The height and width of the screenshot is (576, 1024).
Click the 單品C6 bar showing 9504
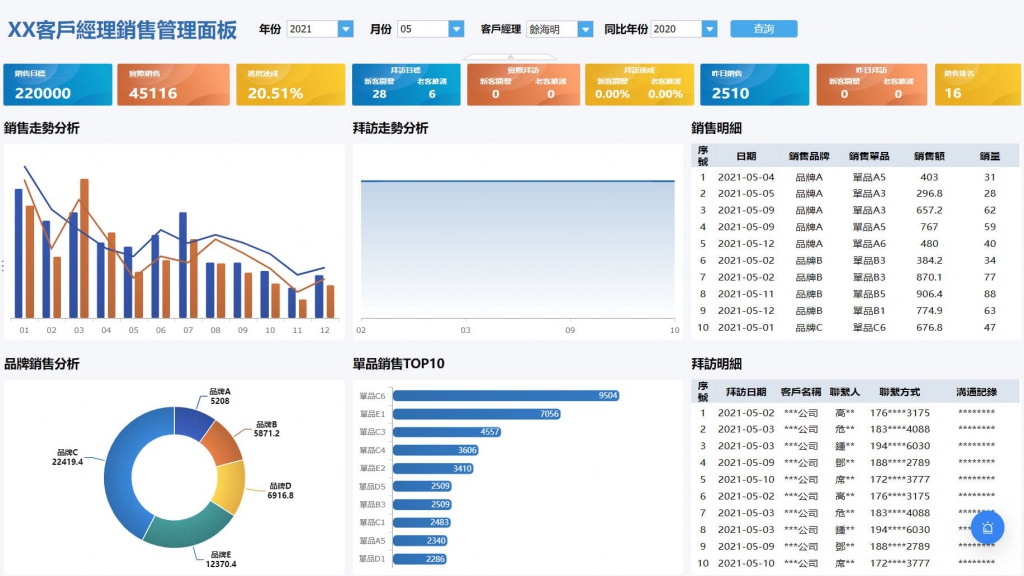pos(506,396)
